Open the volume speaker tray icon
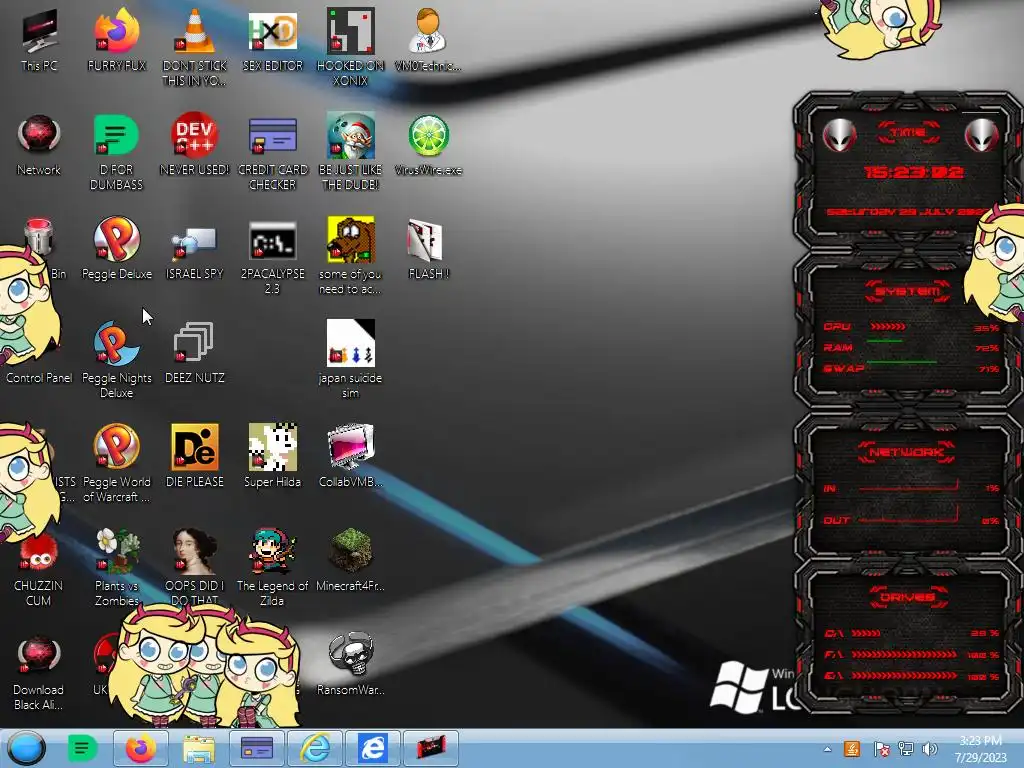 click(930, 749)
